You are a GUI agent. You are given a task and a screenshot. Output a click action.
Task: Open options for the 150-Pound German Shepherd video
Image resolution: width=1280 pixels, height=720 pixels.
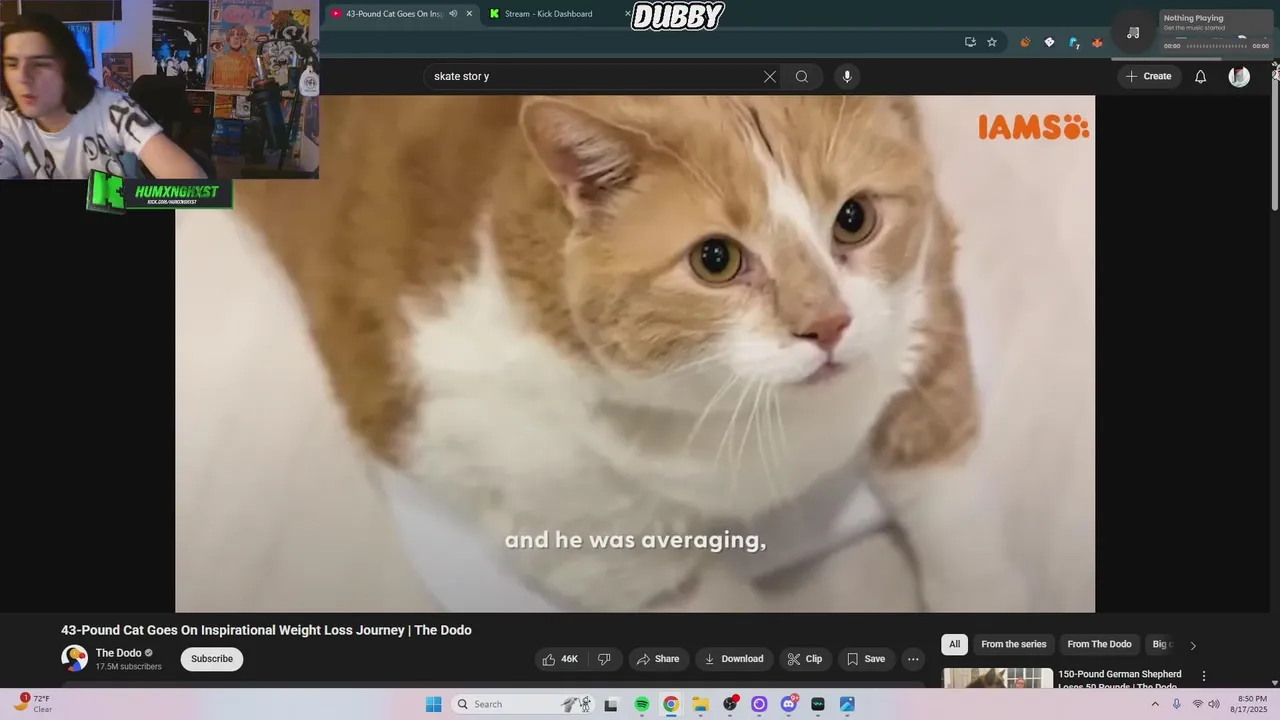pyautogui.click(x=1204, y=676)
